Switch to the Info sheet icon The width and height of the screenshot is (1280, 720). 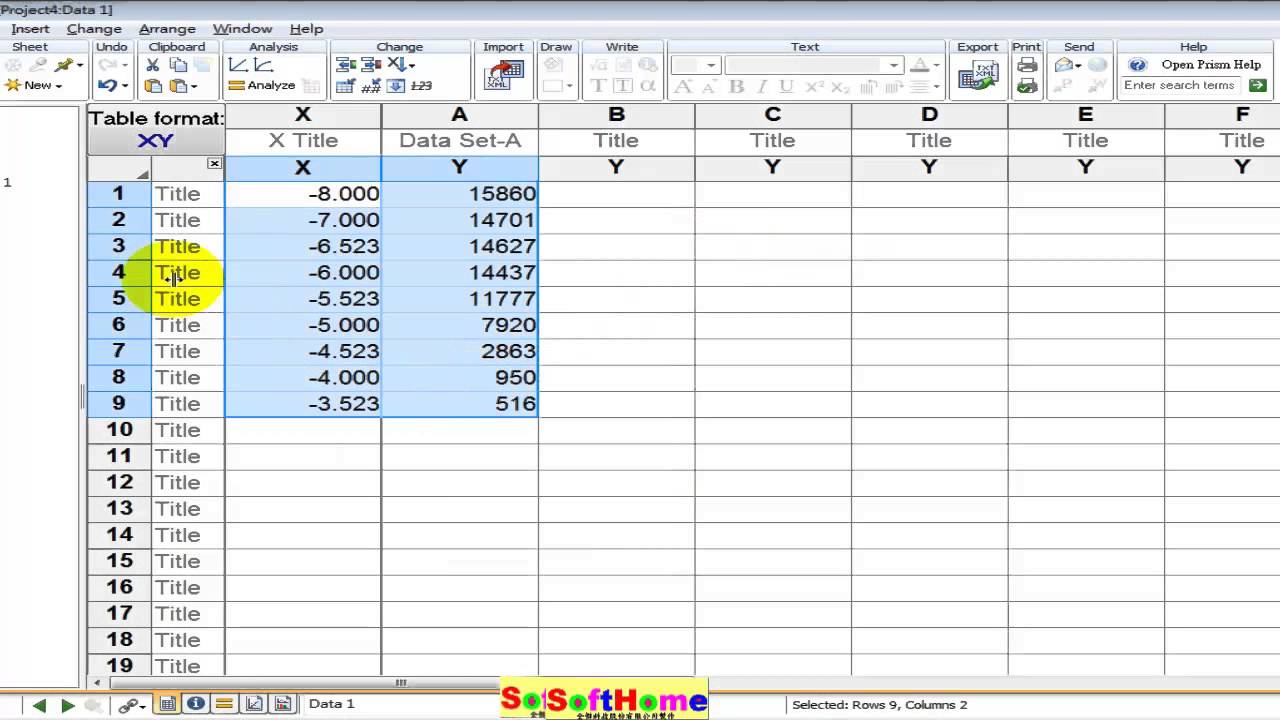click(196, 704)
